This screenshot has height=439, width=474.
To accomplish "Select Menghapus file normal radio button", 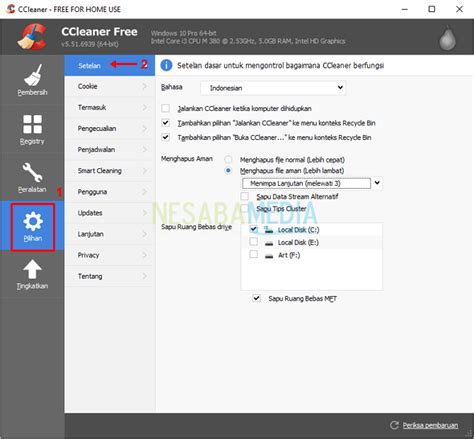I will tap(228, 160).
